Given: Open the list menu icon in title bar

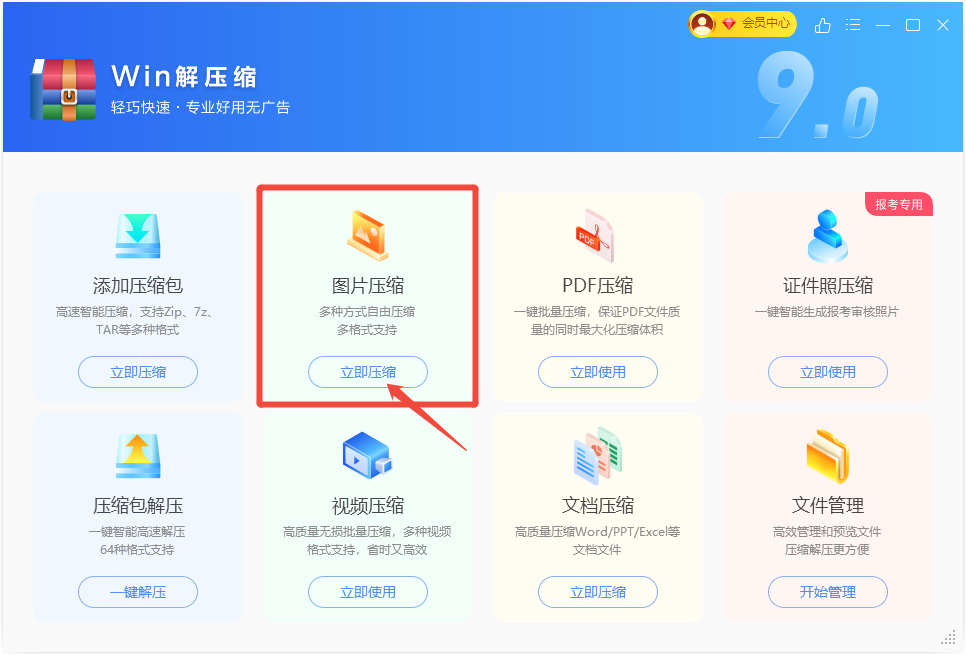Looking at the screenshot, I should [x=853, y=25].
